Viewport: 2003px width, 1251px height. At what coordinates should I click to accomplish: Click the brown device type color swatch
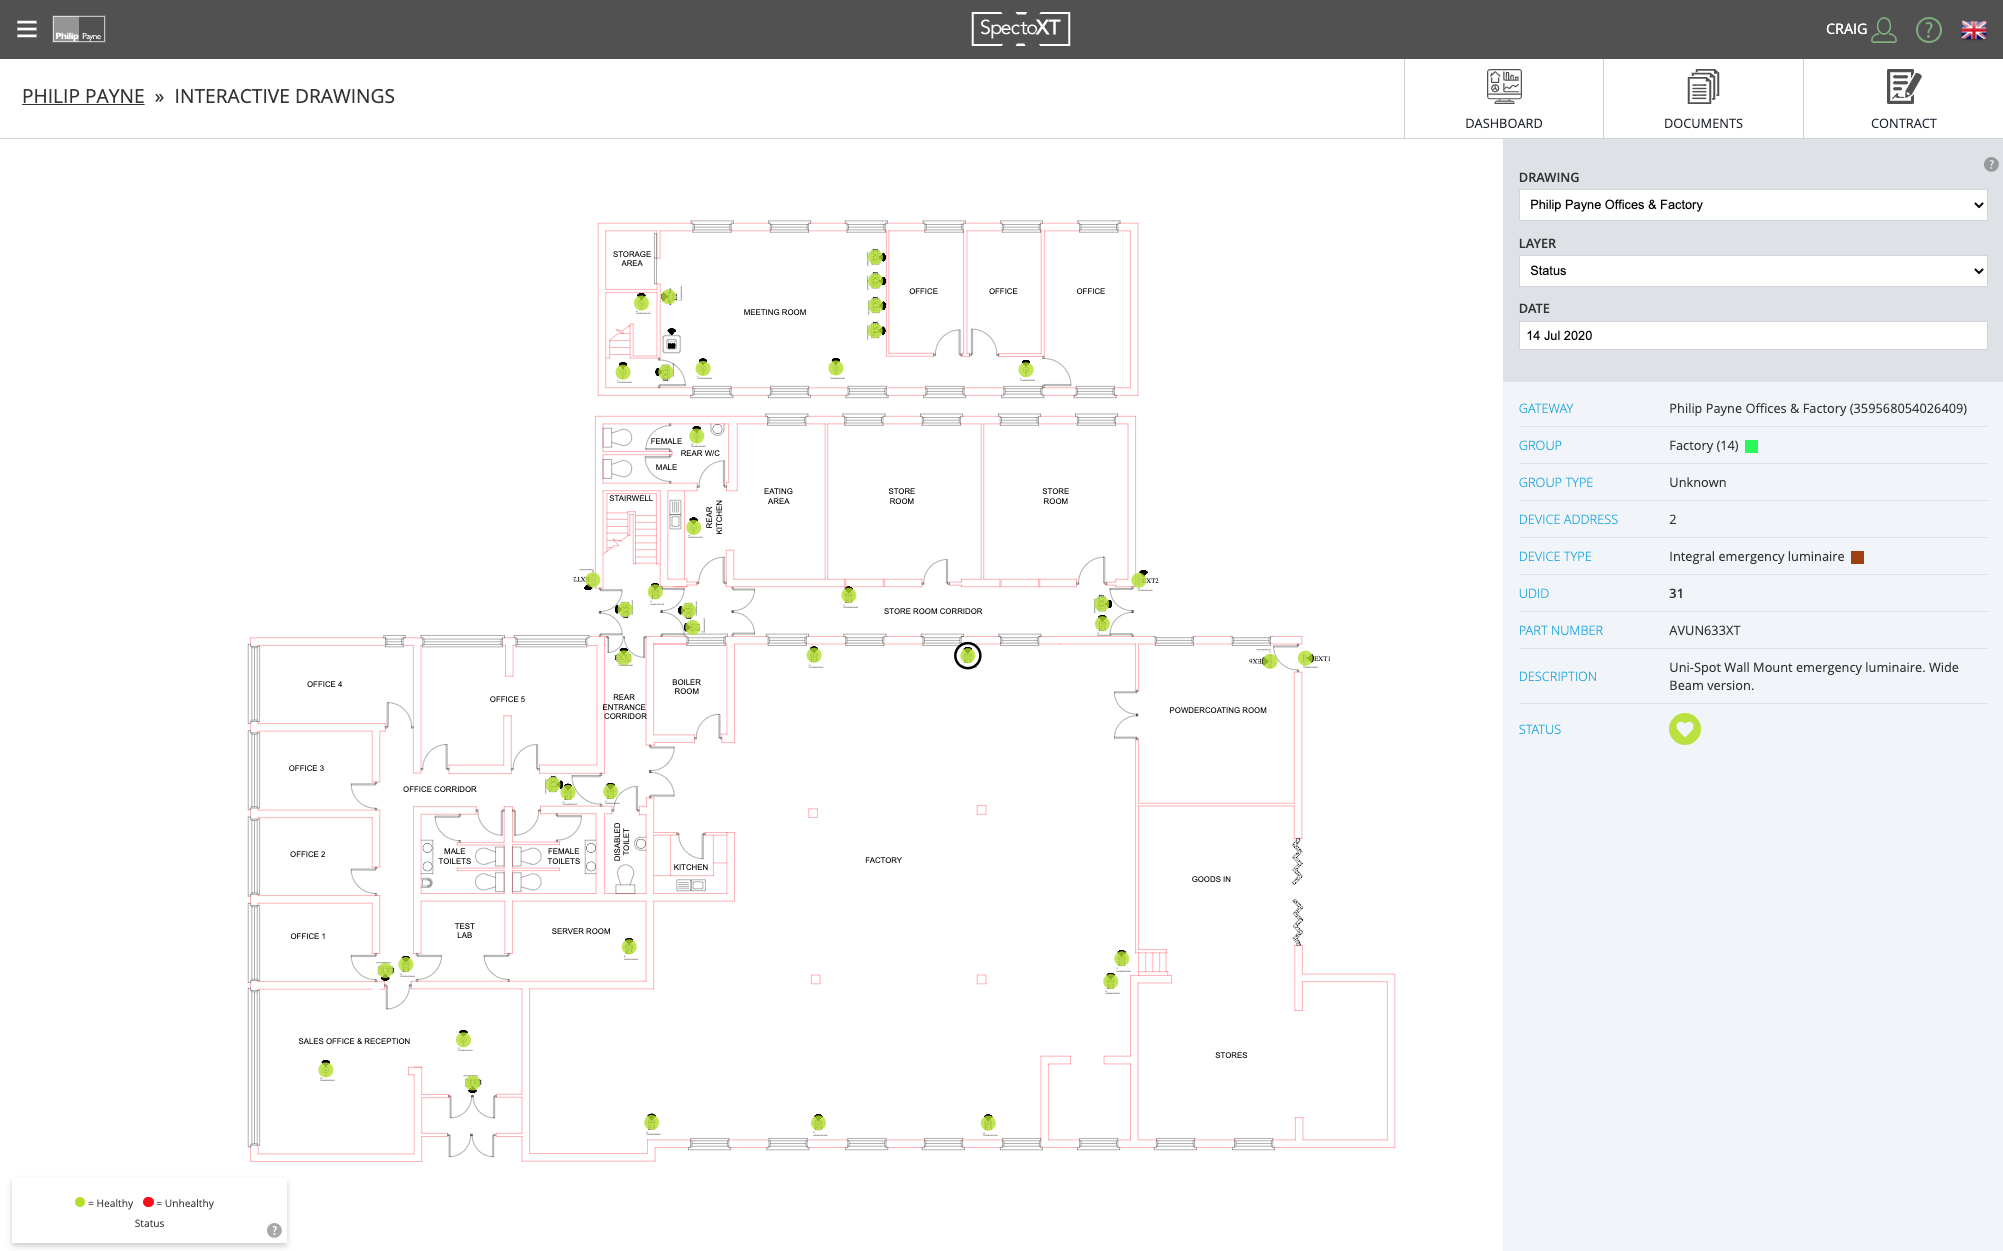coord(1857,558)
